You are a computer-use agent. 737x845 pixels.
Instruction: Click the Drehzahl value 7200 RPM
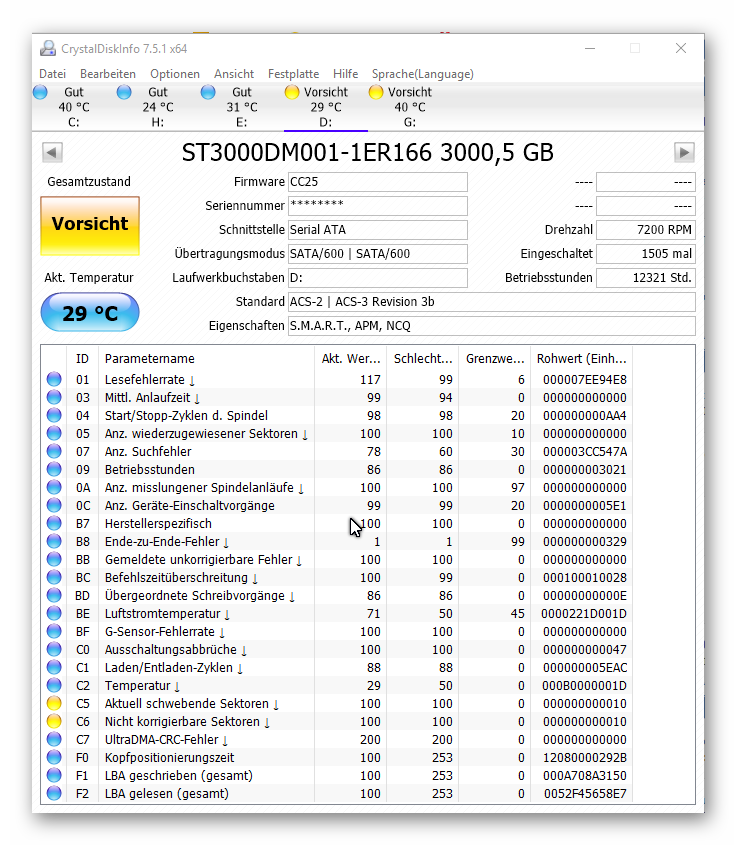tap(646, 230)
